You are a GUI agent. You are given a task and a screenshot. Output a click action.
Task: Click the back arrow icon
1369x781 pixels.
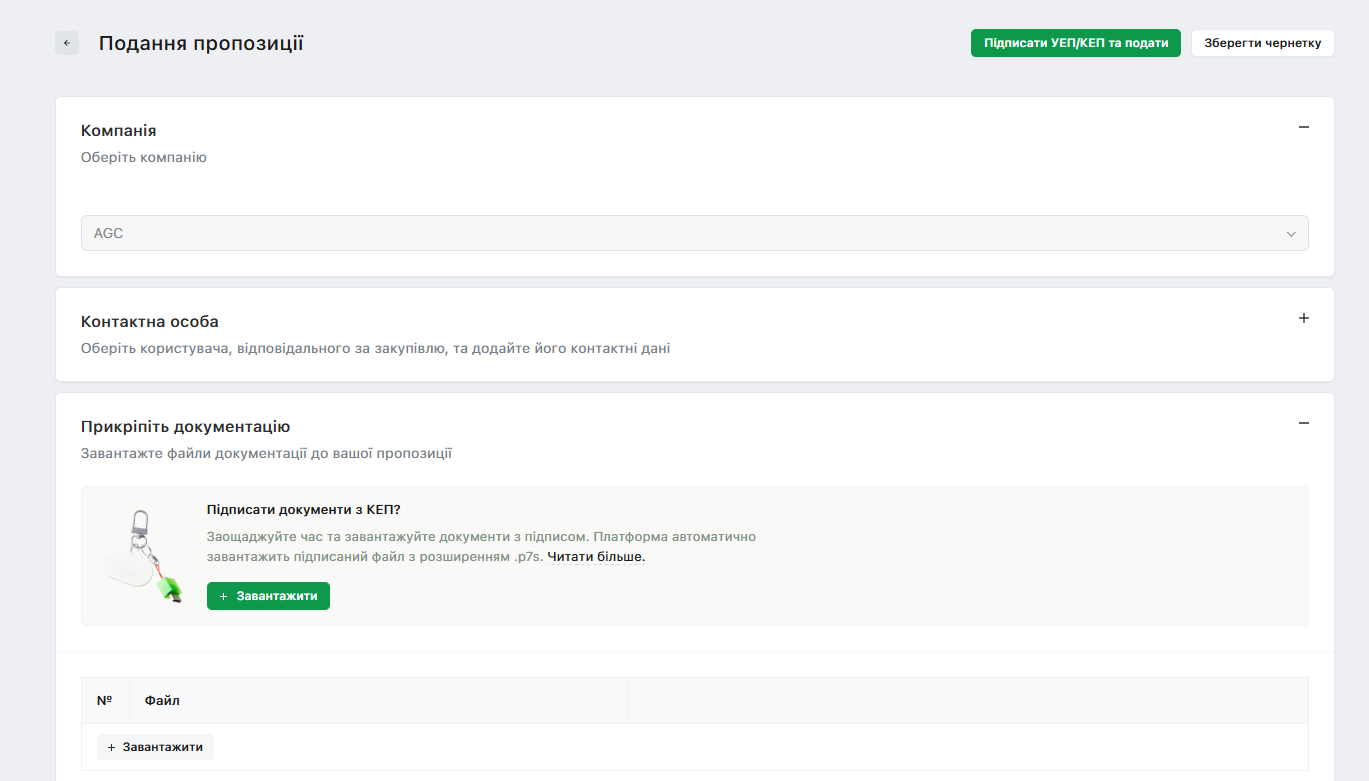(x=67, y=43)
